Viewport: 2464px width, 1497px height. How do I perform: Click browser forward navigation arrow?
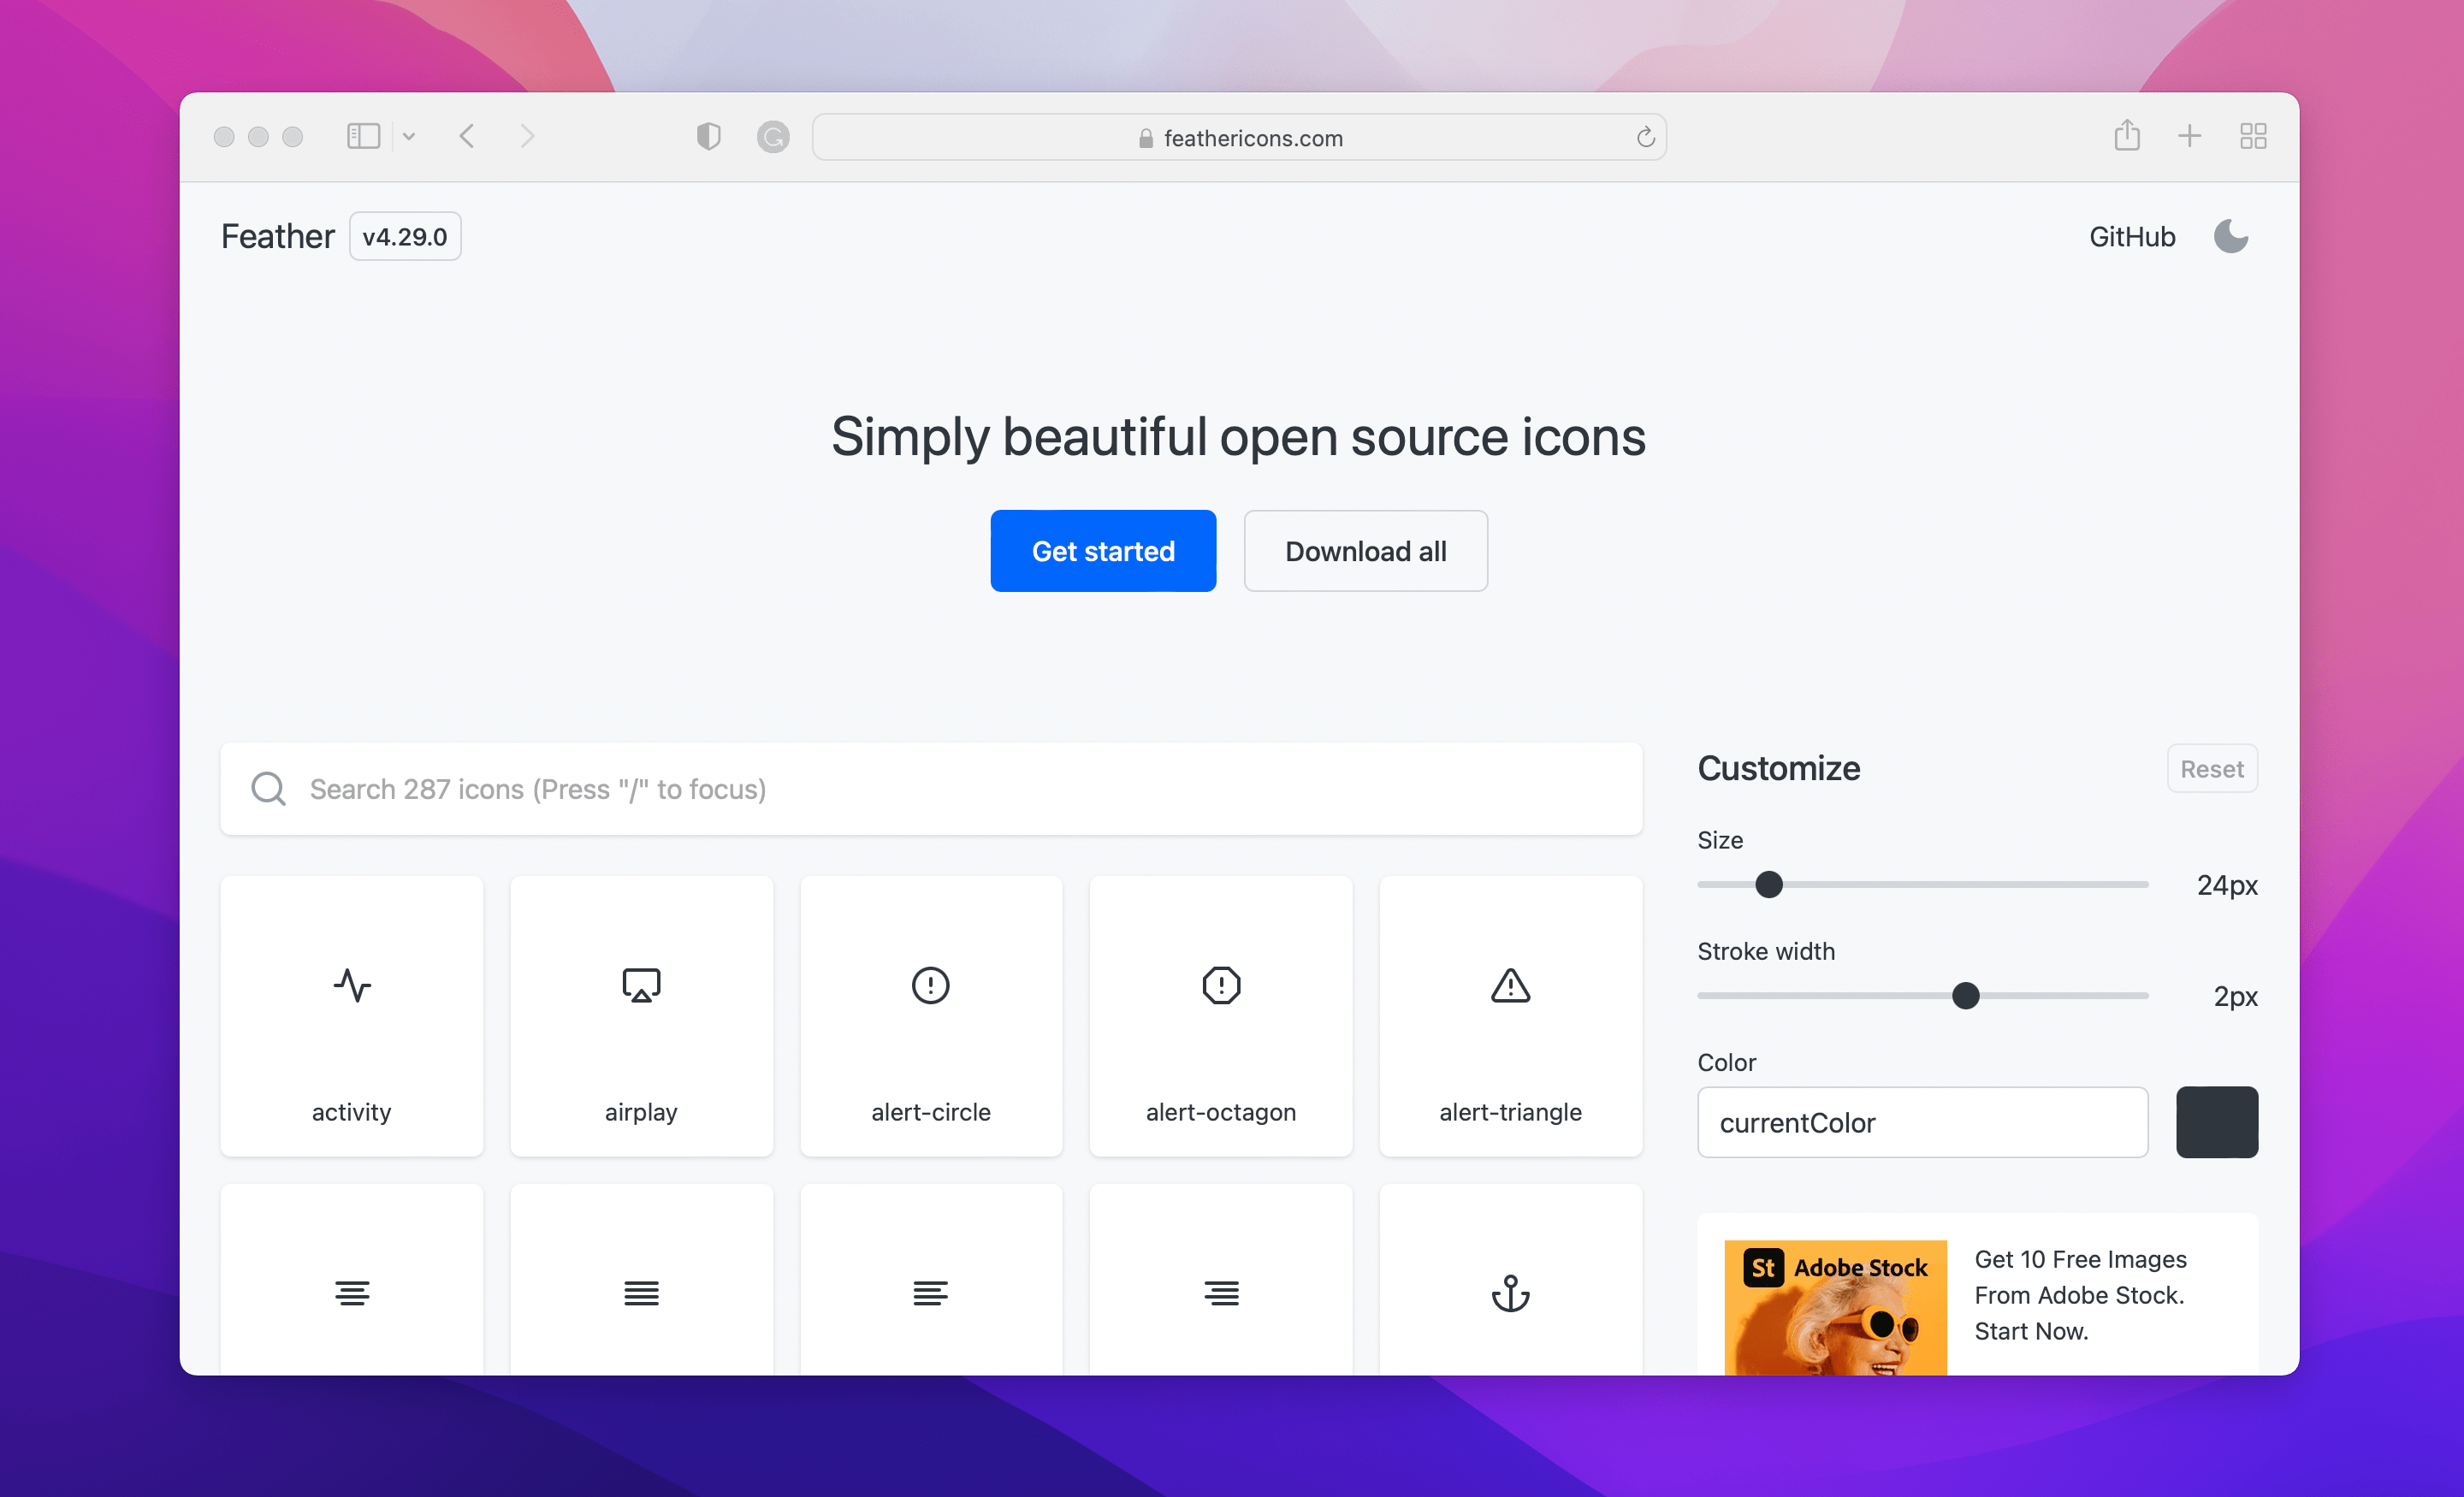coord(528,135)
